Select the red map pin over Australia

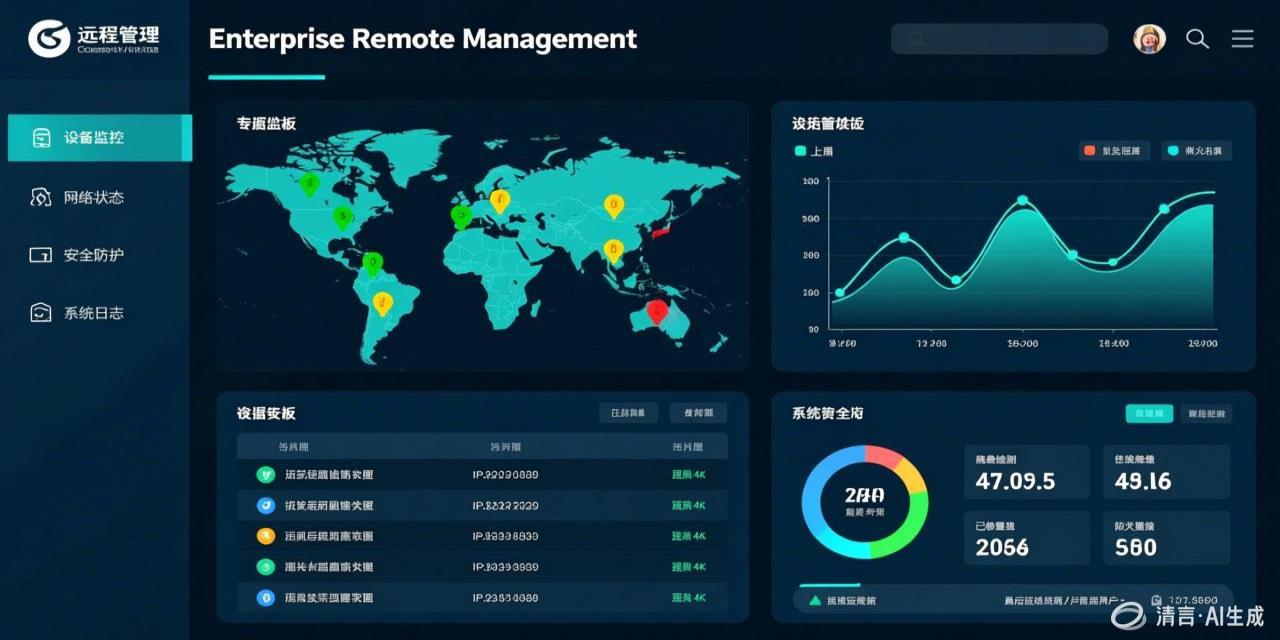pos(657,313)
